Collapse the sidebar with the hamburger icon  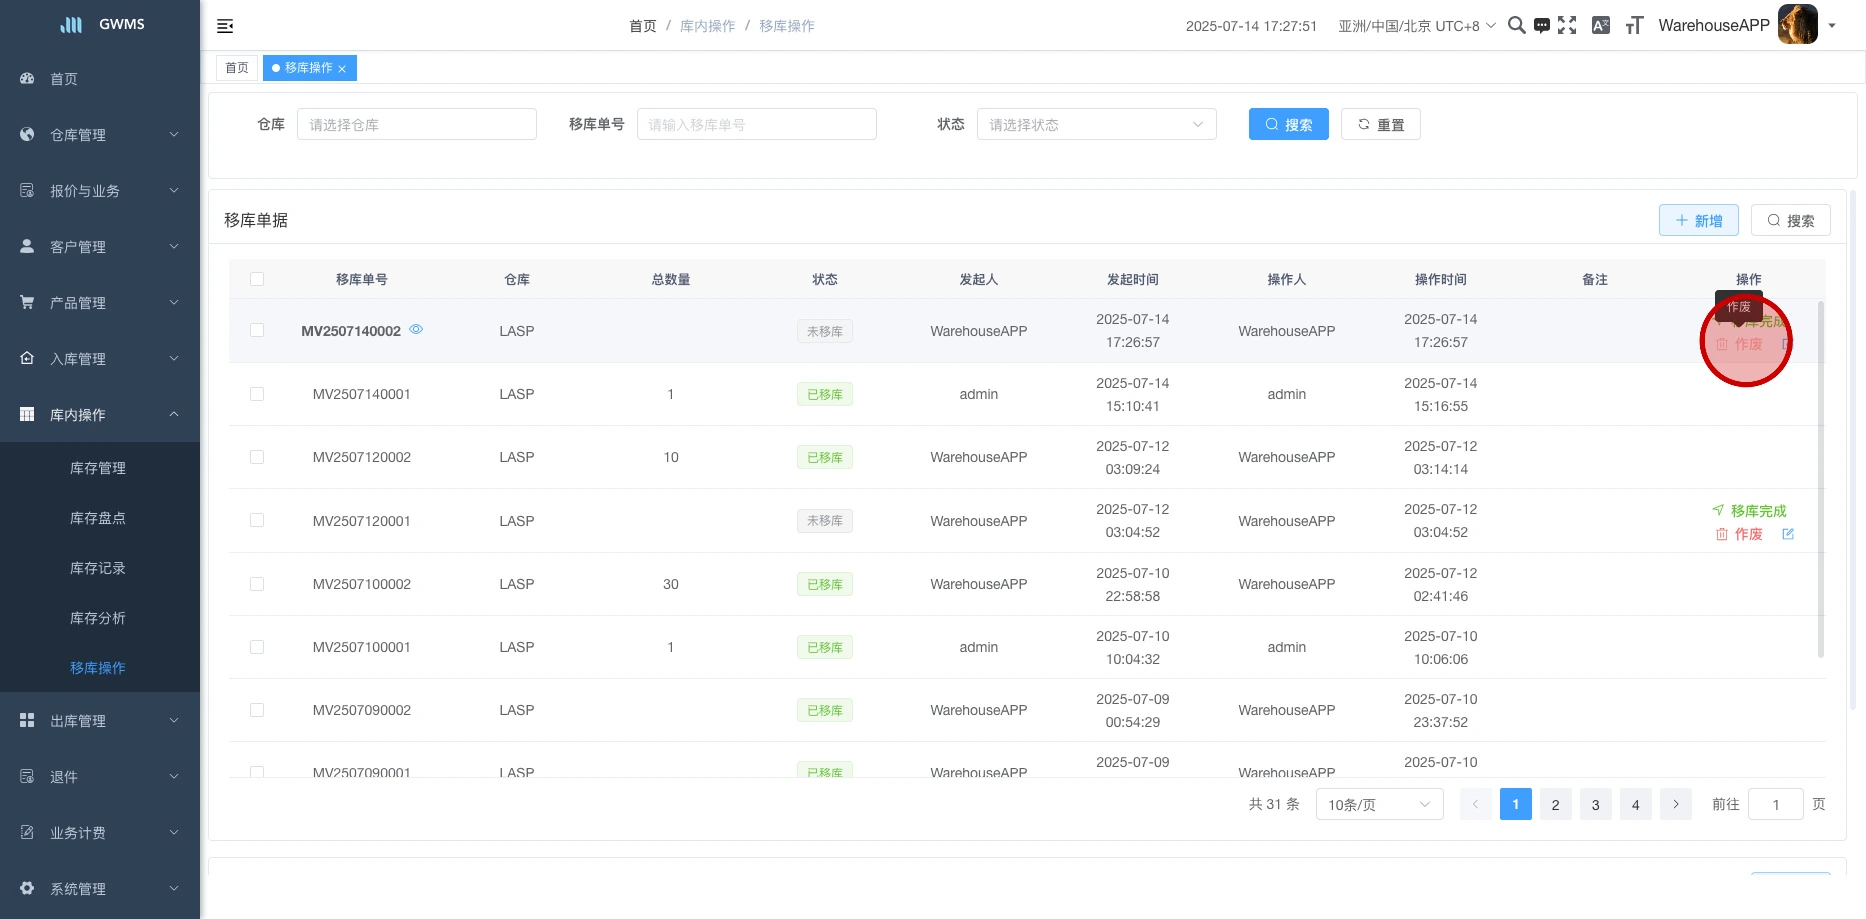(x=225, y=26)
